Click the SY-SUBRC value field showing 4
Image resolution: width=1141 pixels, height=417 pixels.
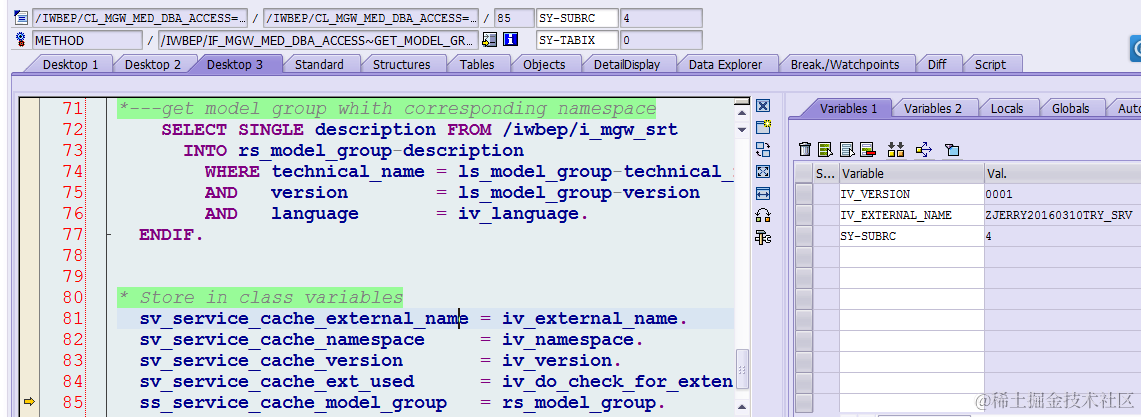661,17
